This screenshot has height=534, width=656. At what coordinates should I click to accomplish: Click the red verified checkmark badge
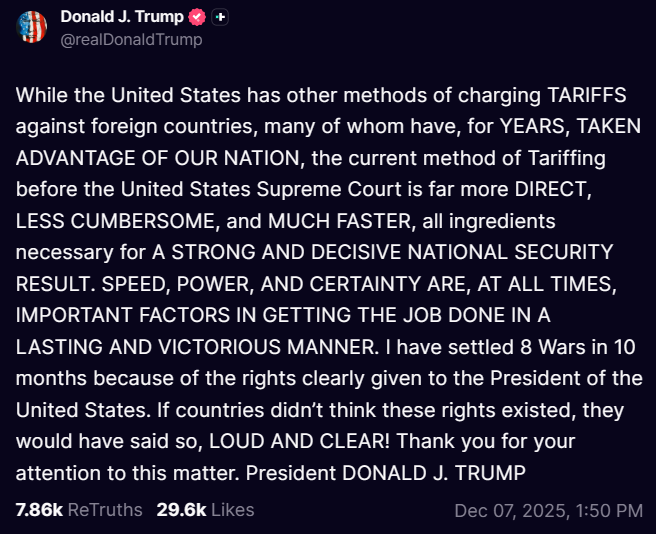[198, 18]
